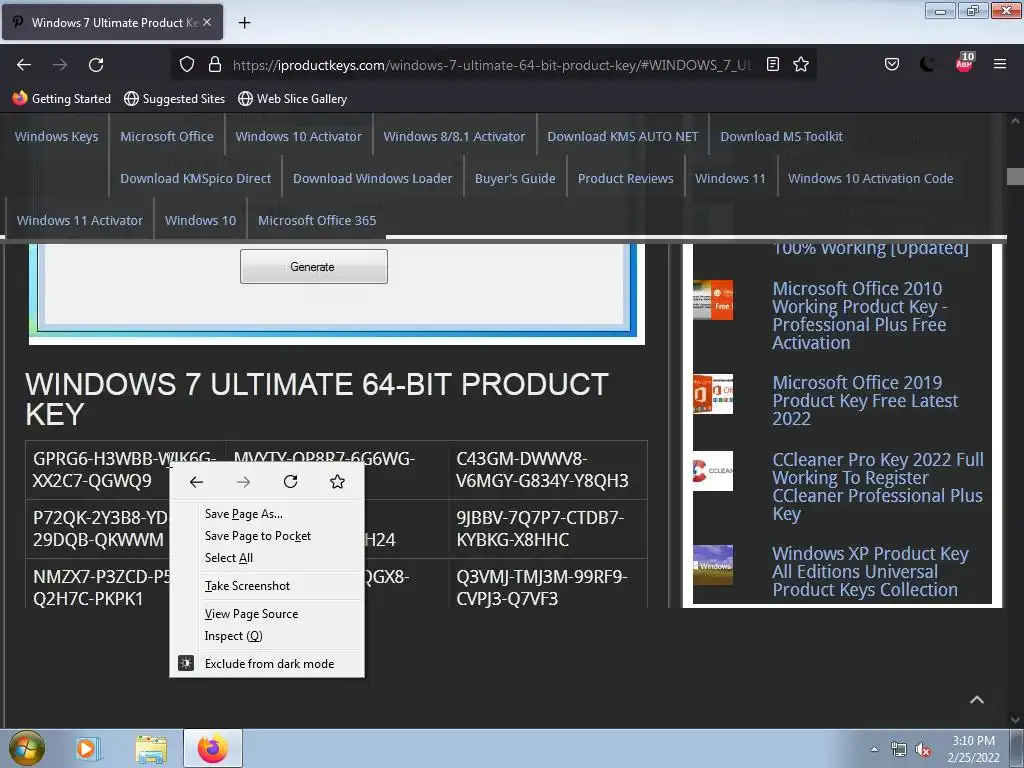Screen dimensions: 1024x768
Task: Click CCleaner article thumbnail
Action: (712, 471)
